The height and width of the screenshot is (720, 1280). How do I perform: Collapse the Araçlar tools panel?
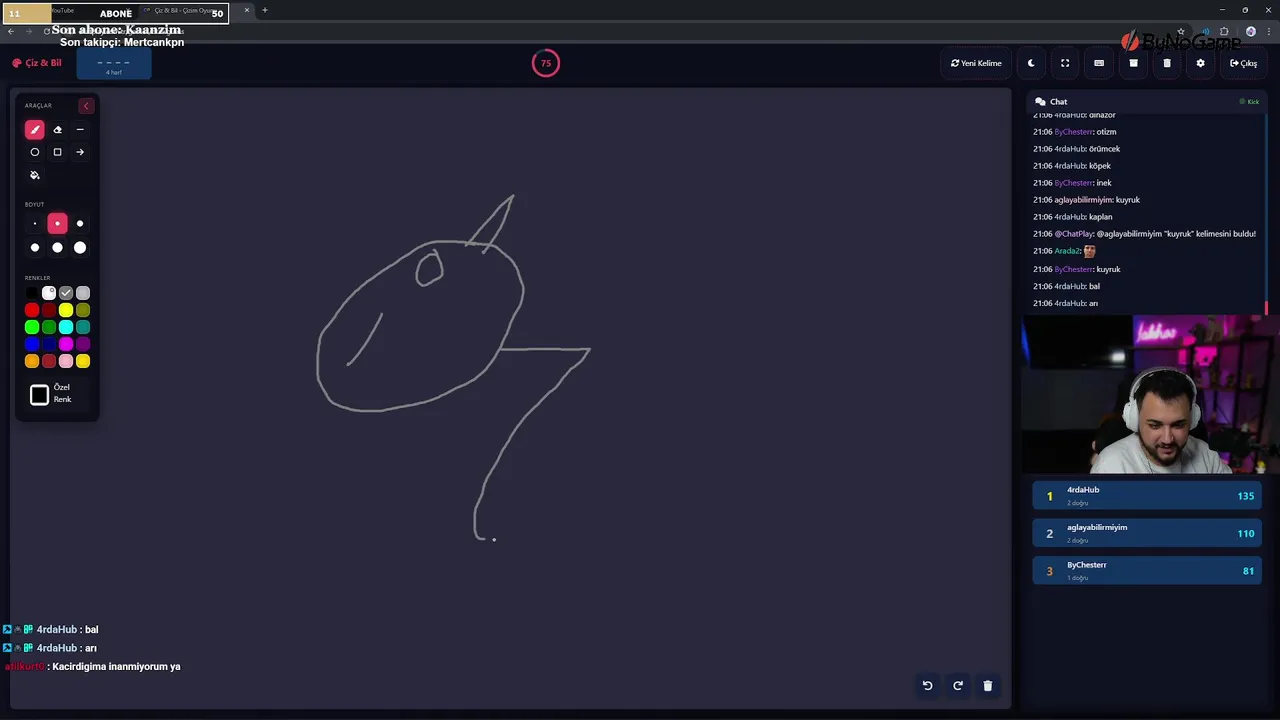[86, 106]
